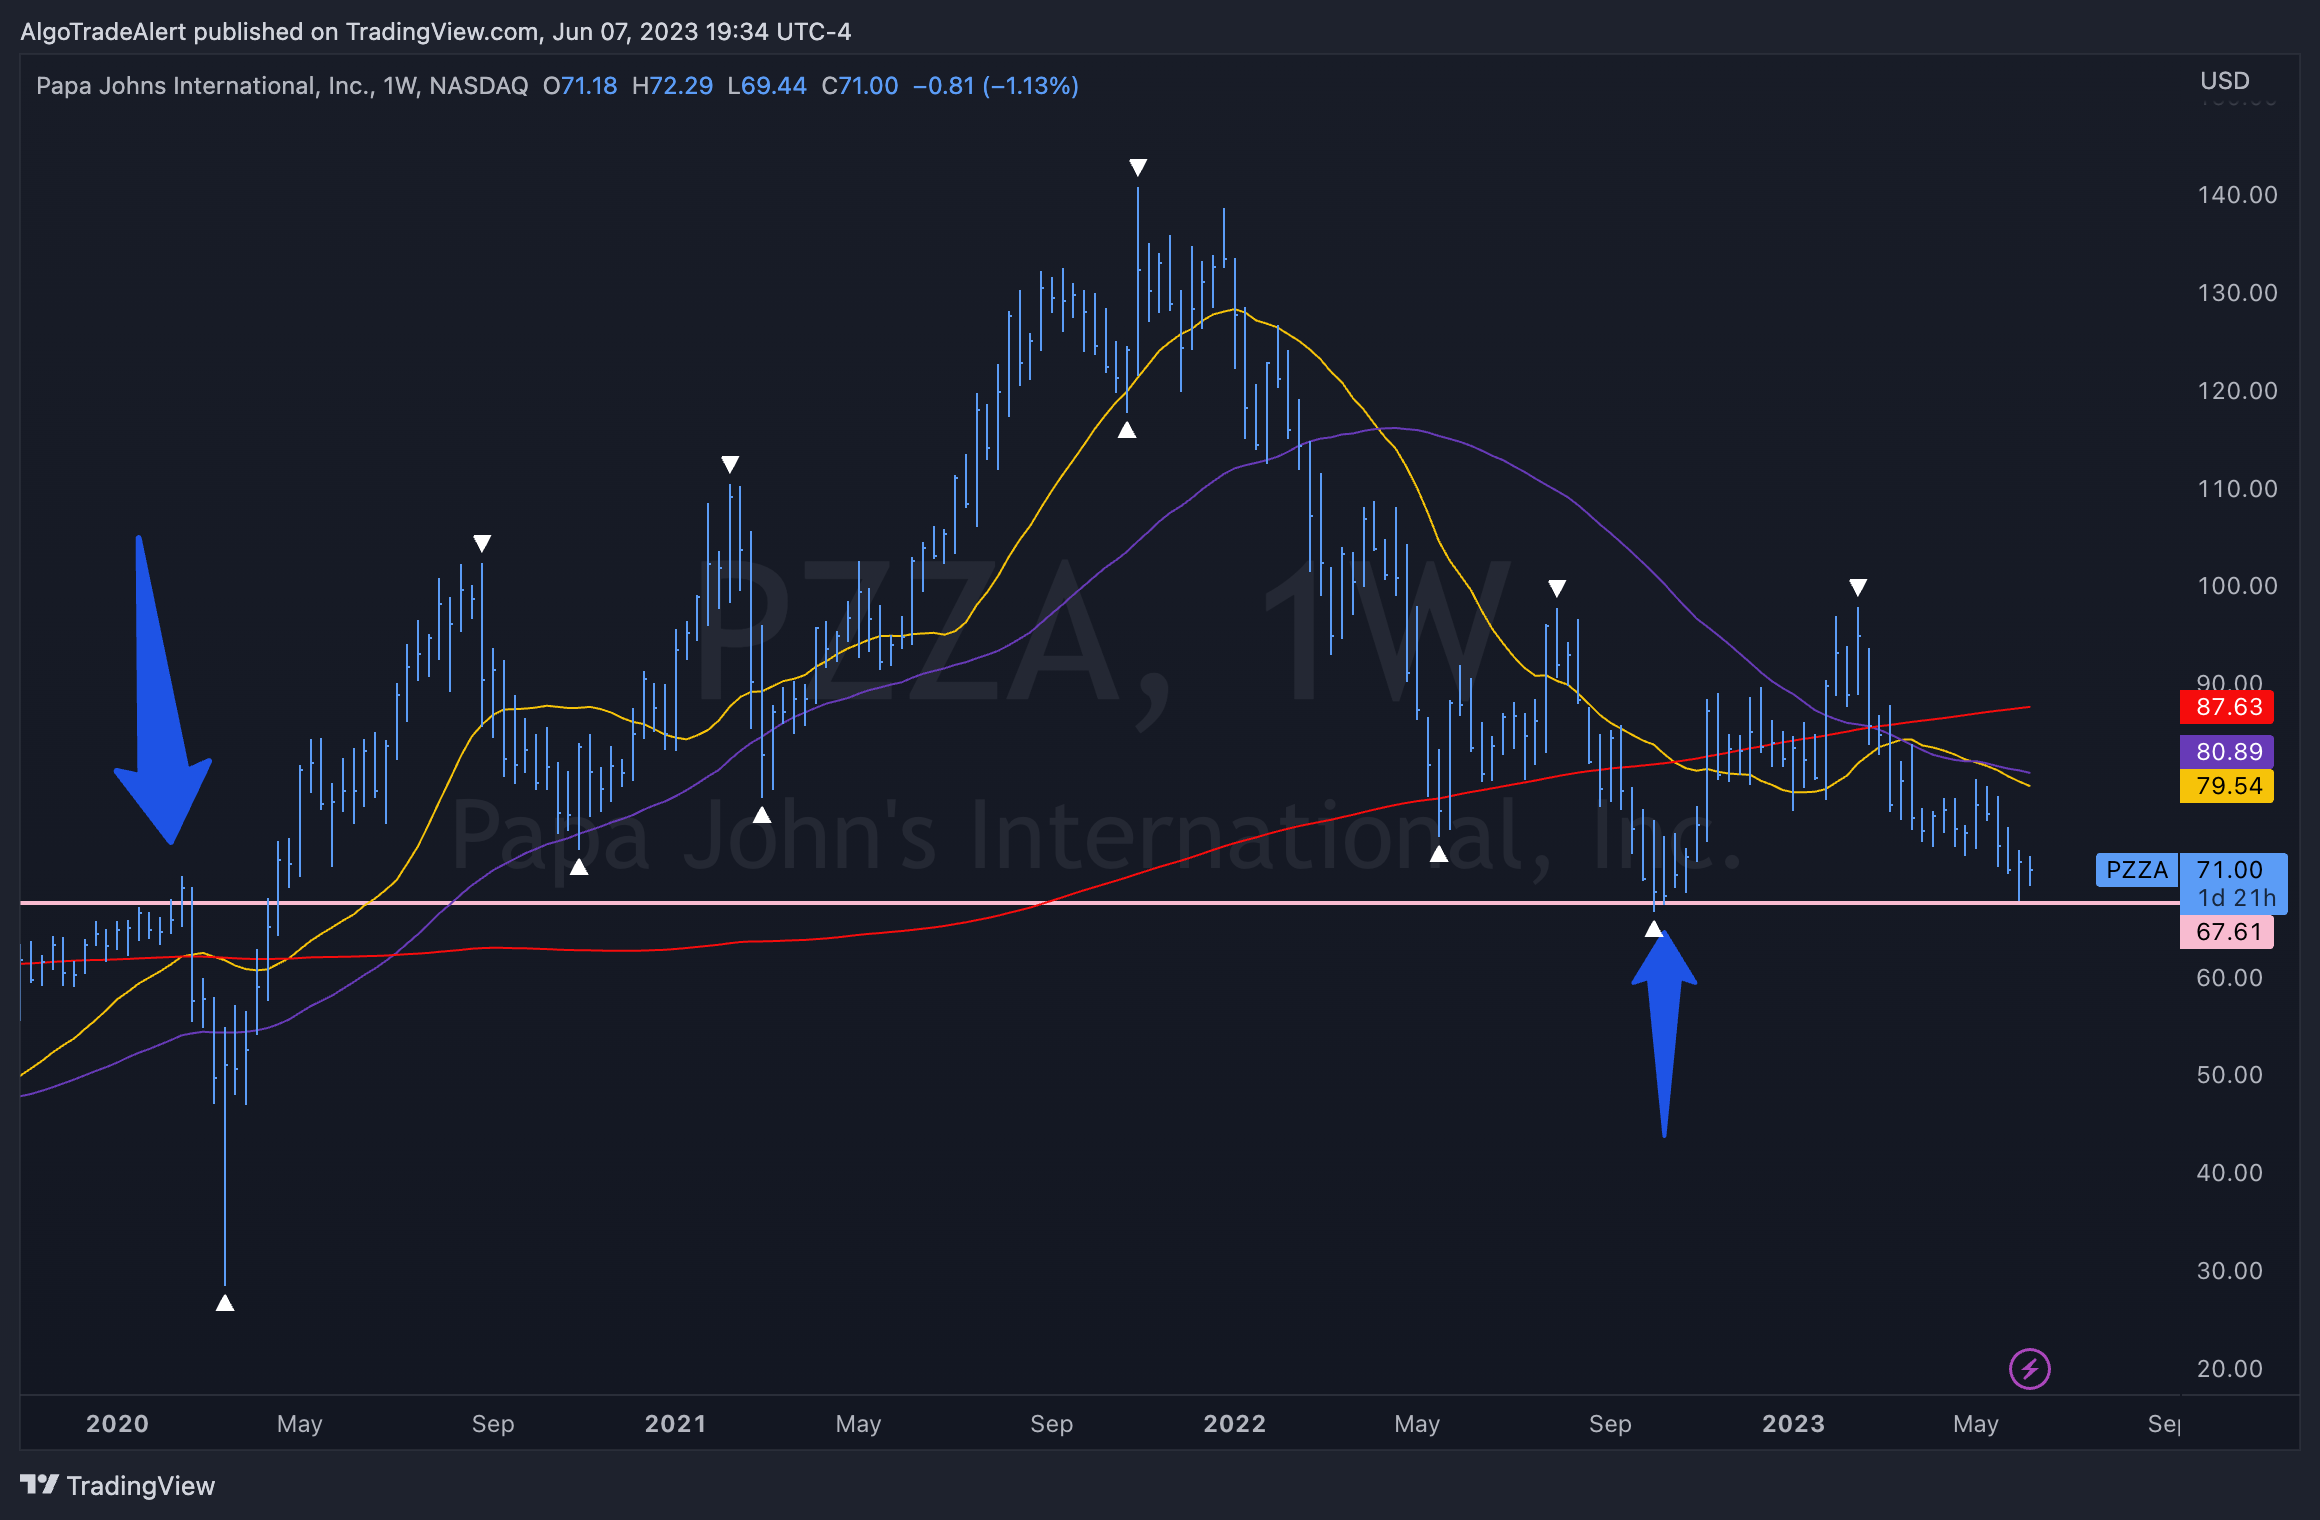Click the 2023 time axis label
Viewport: 2320px width, 1520px height.
point(1793,1424)
